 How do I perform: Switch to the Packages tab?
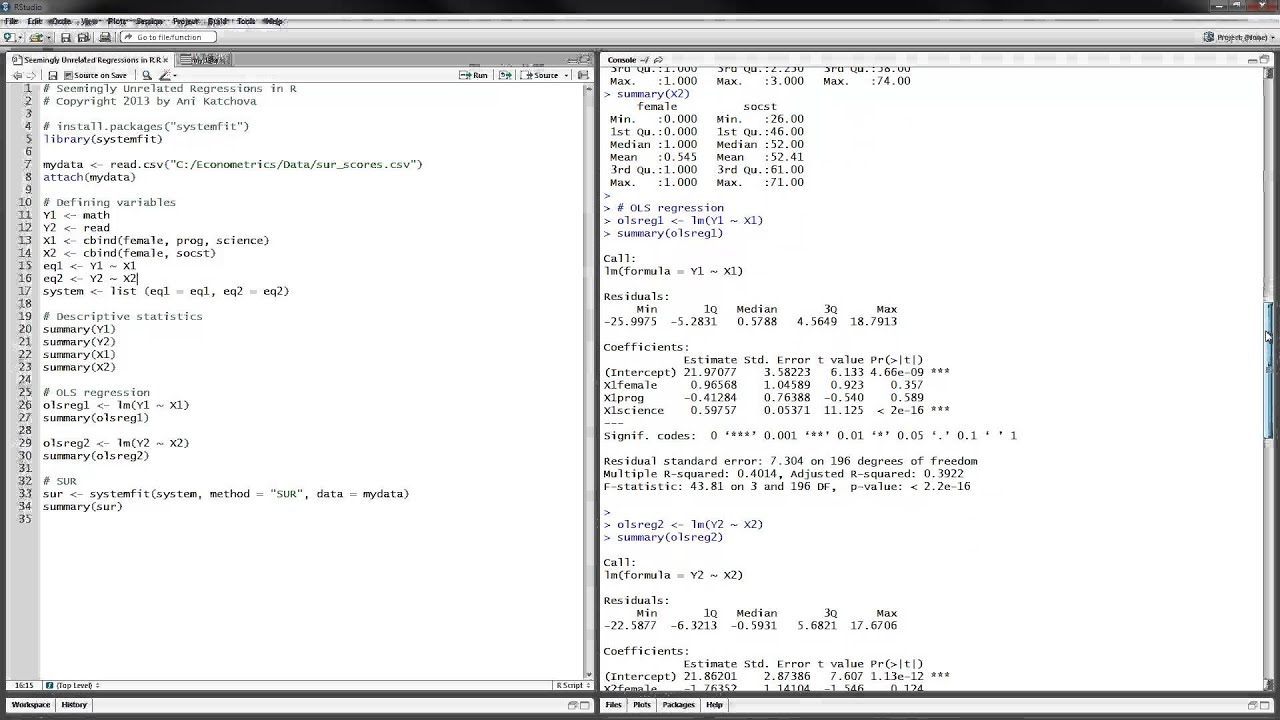tap(678, 705)
